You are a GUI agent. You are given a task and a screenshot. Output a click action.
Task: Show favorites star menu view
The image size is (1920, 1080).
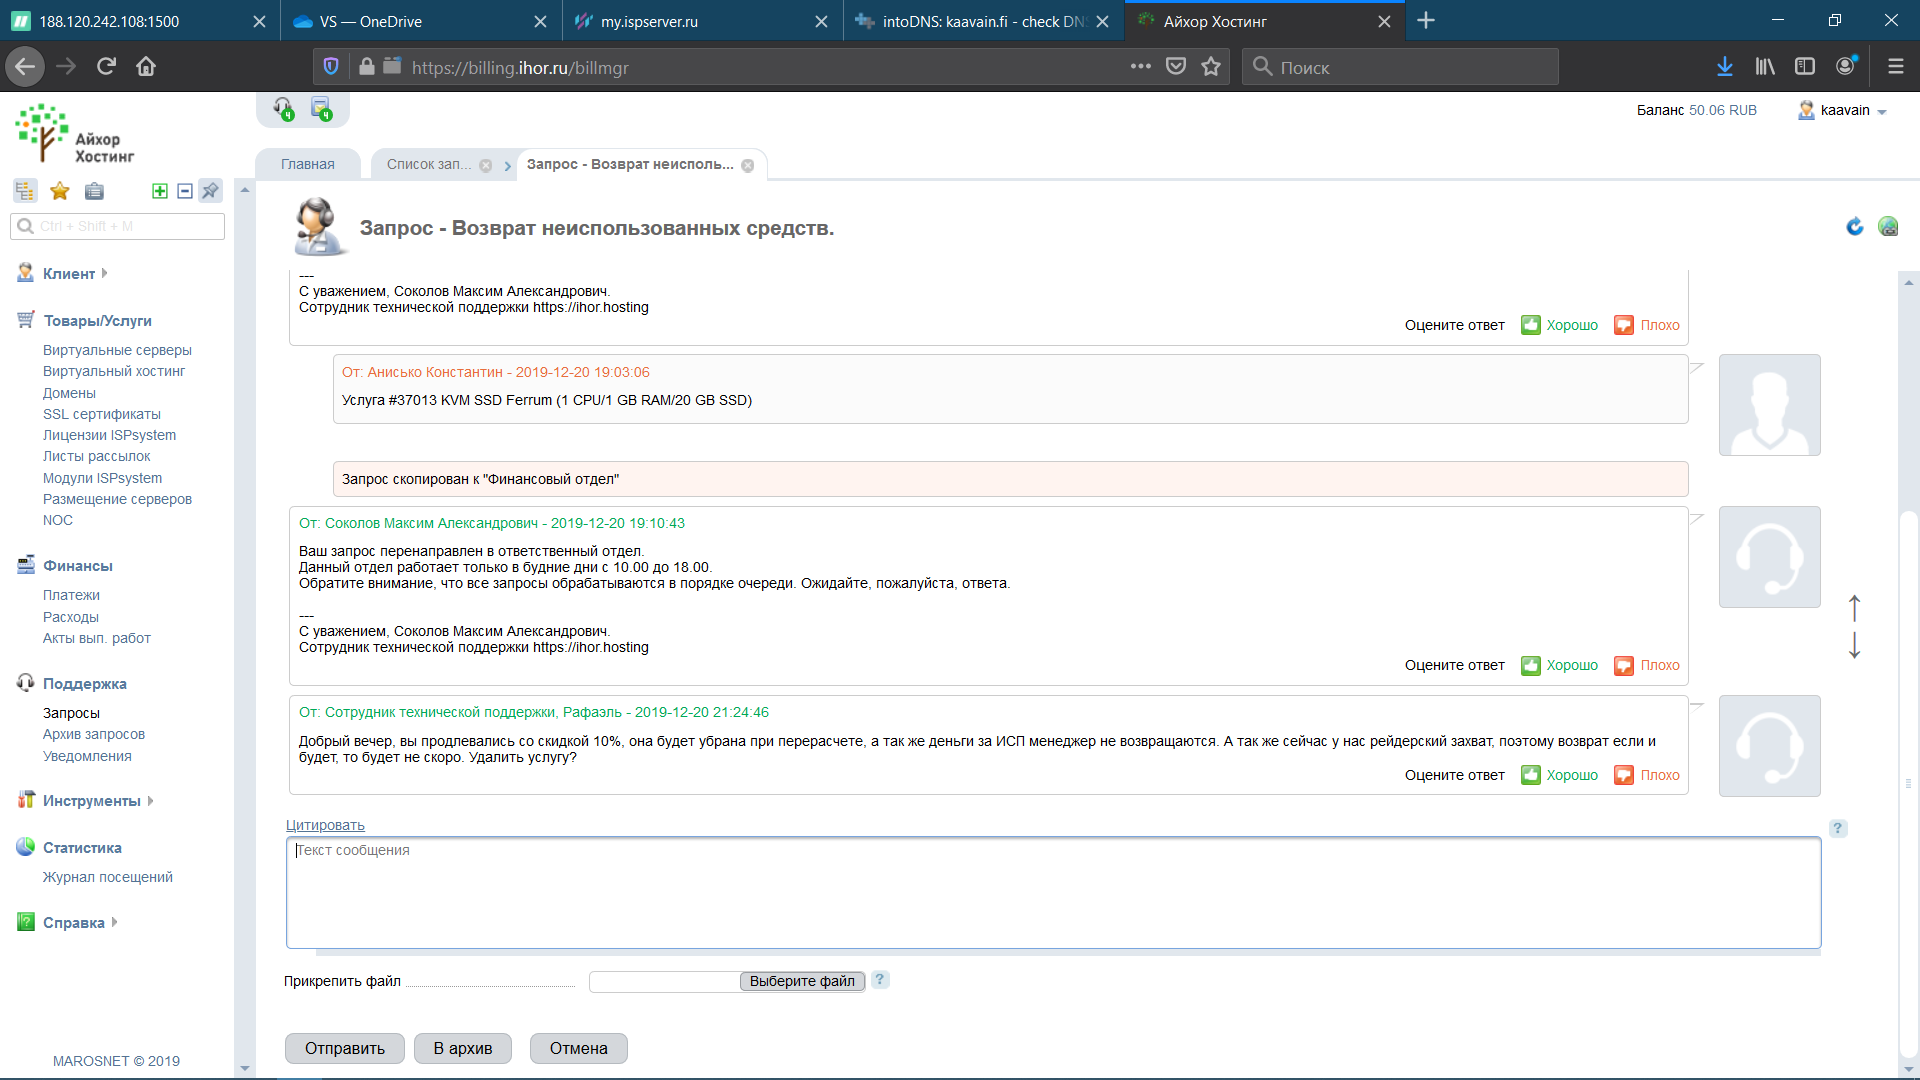pos(60,191)
